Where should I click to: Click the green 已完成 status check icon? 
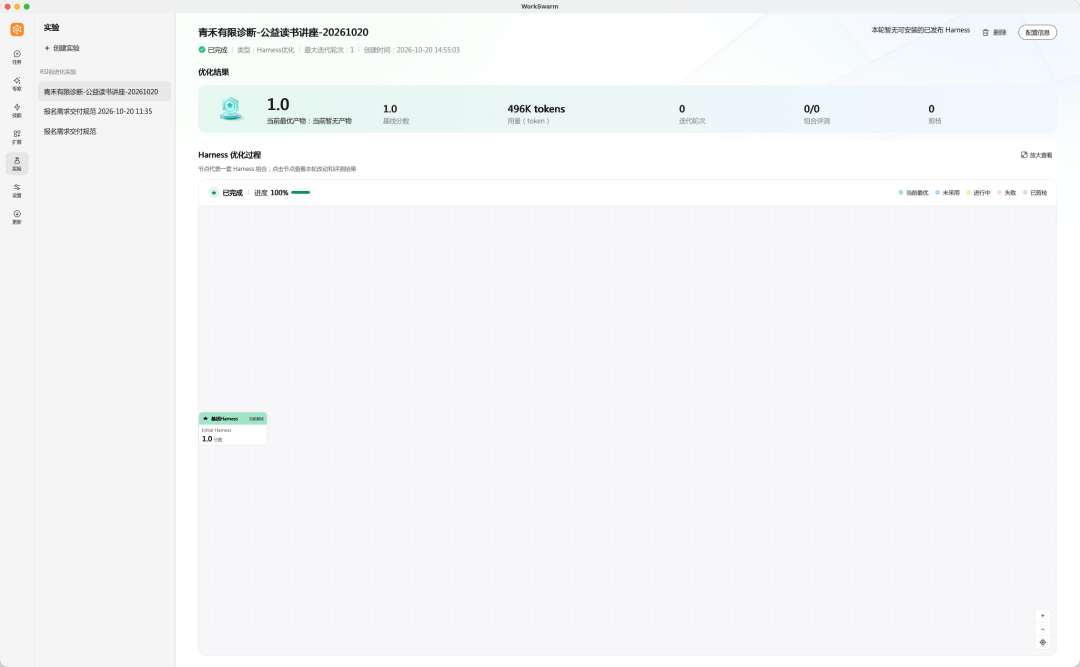[202, 50]
